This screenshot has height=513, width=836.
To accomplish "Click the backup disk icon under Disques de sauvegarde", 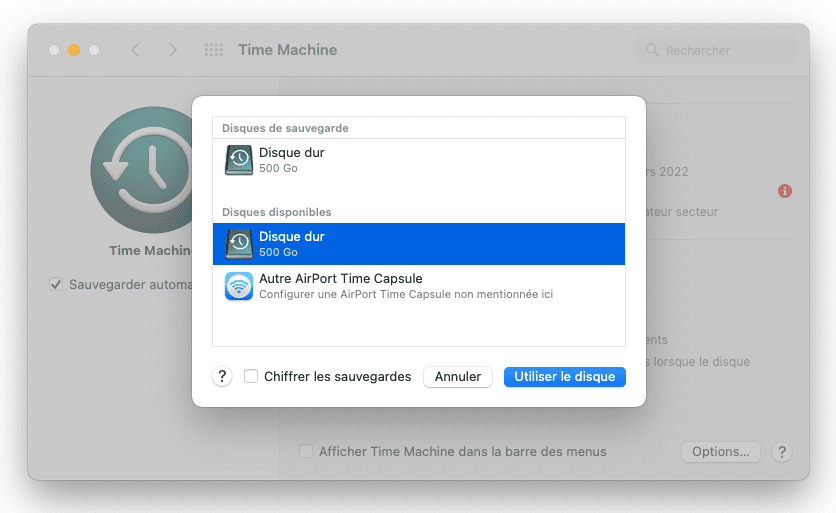I will pyautogui.click(x=239, y=160).
